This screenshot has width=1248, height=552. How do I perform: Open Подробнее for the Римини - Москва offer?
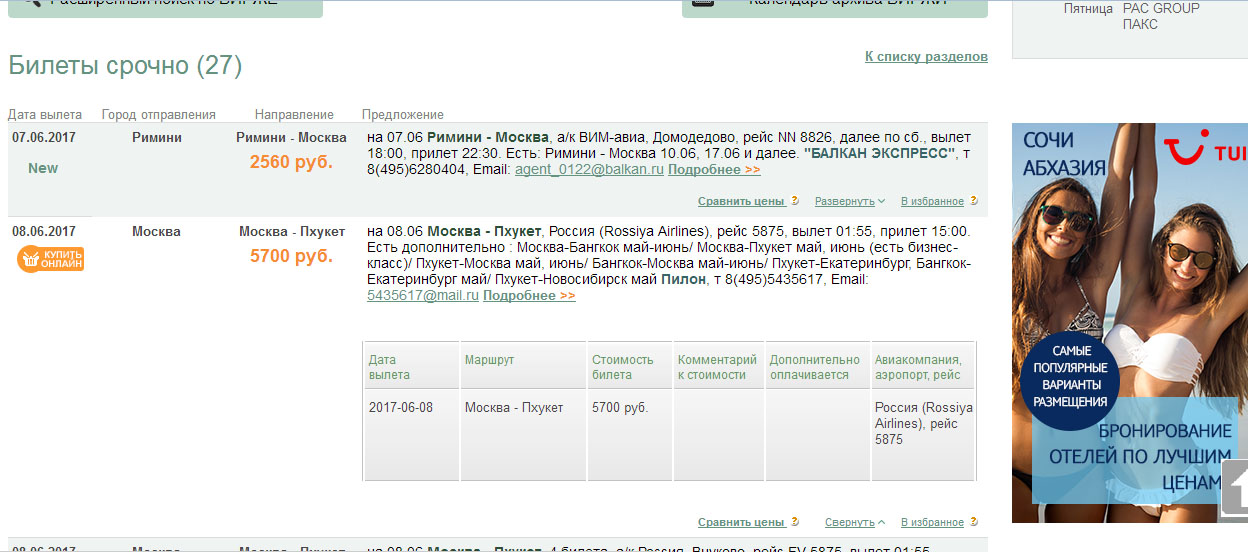[x=714, y=170]
